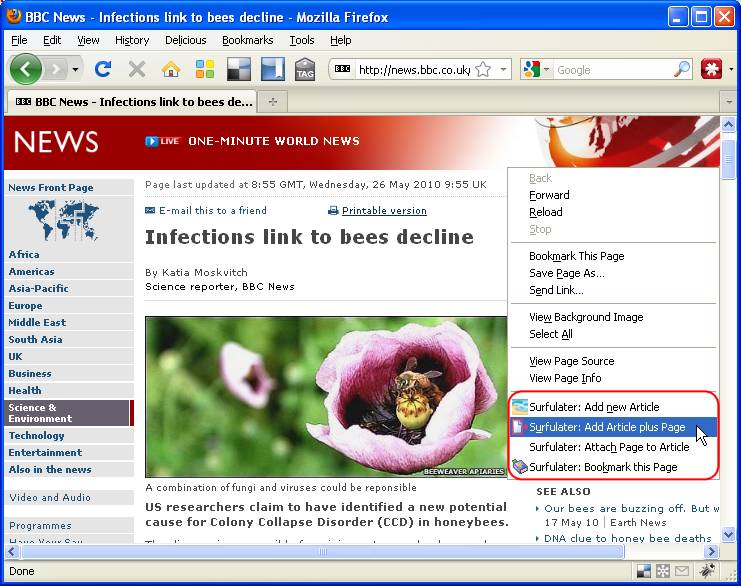This screenshot has height=586, width=741.
Task: Open the View menu
Action: 88,40
